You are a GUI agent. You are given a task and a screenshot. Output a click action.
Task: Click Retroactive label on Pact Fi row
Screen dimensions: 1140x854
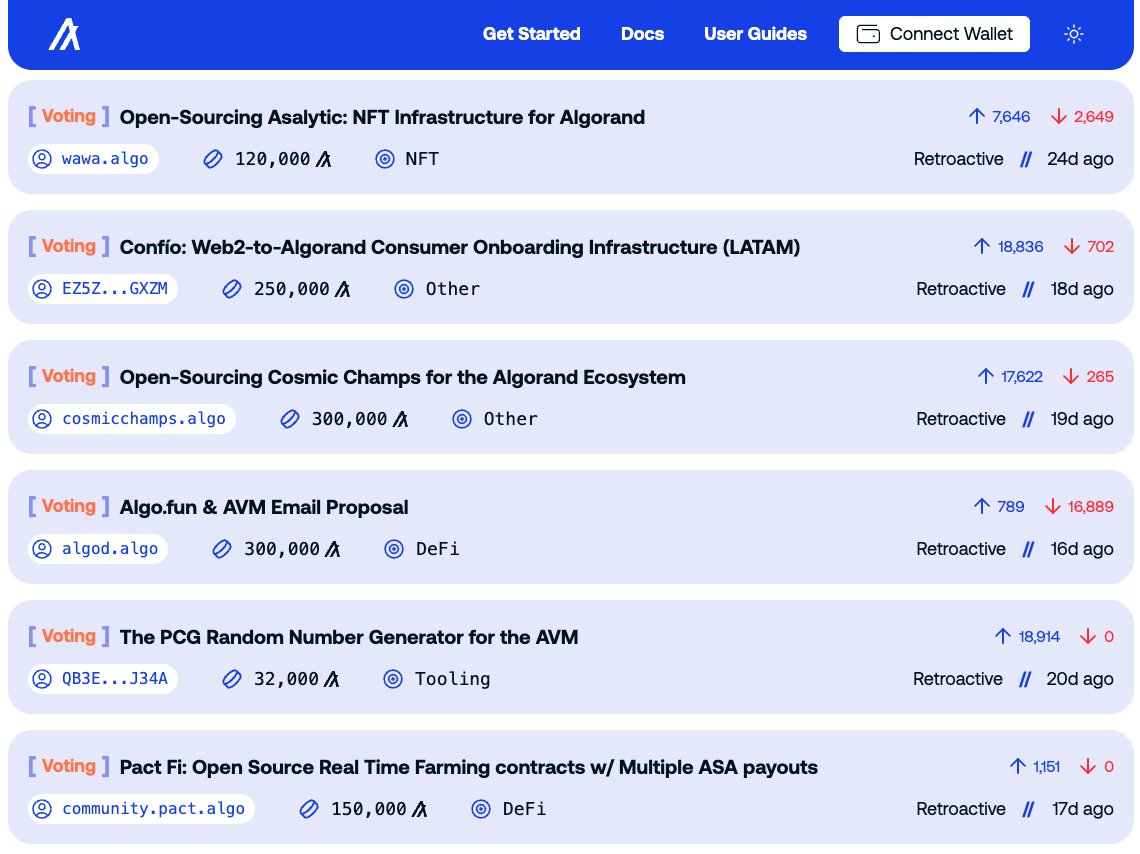pos(961,809)
